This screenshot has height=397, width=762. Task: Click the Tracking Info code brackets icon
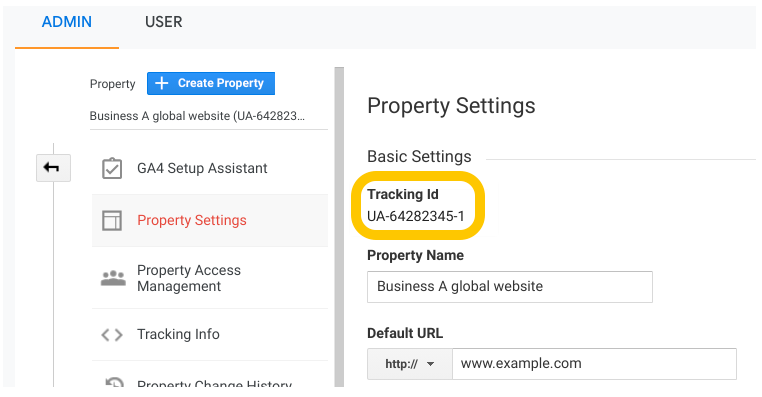click(x=112, y=335)
